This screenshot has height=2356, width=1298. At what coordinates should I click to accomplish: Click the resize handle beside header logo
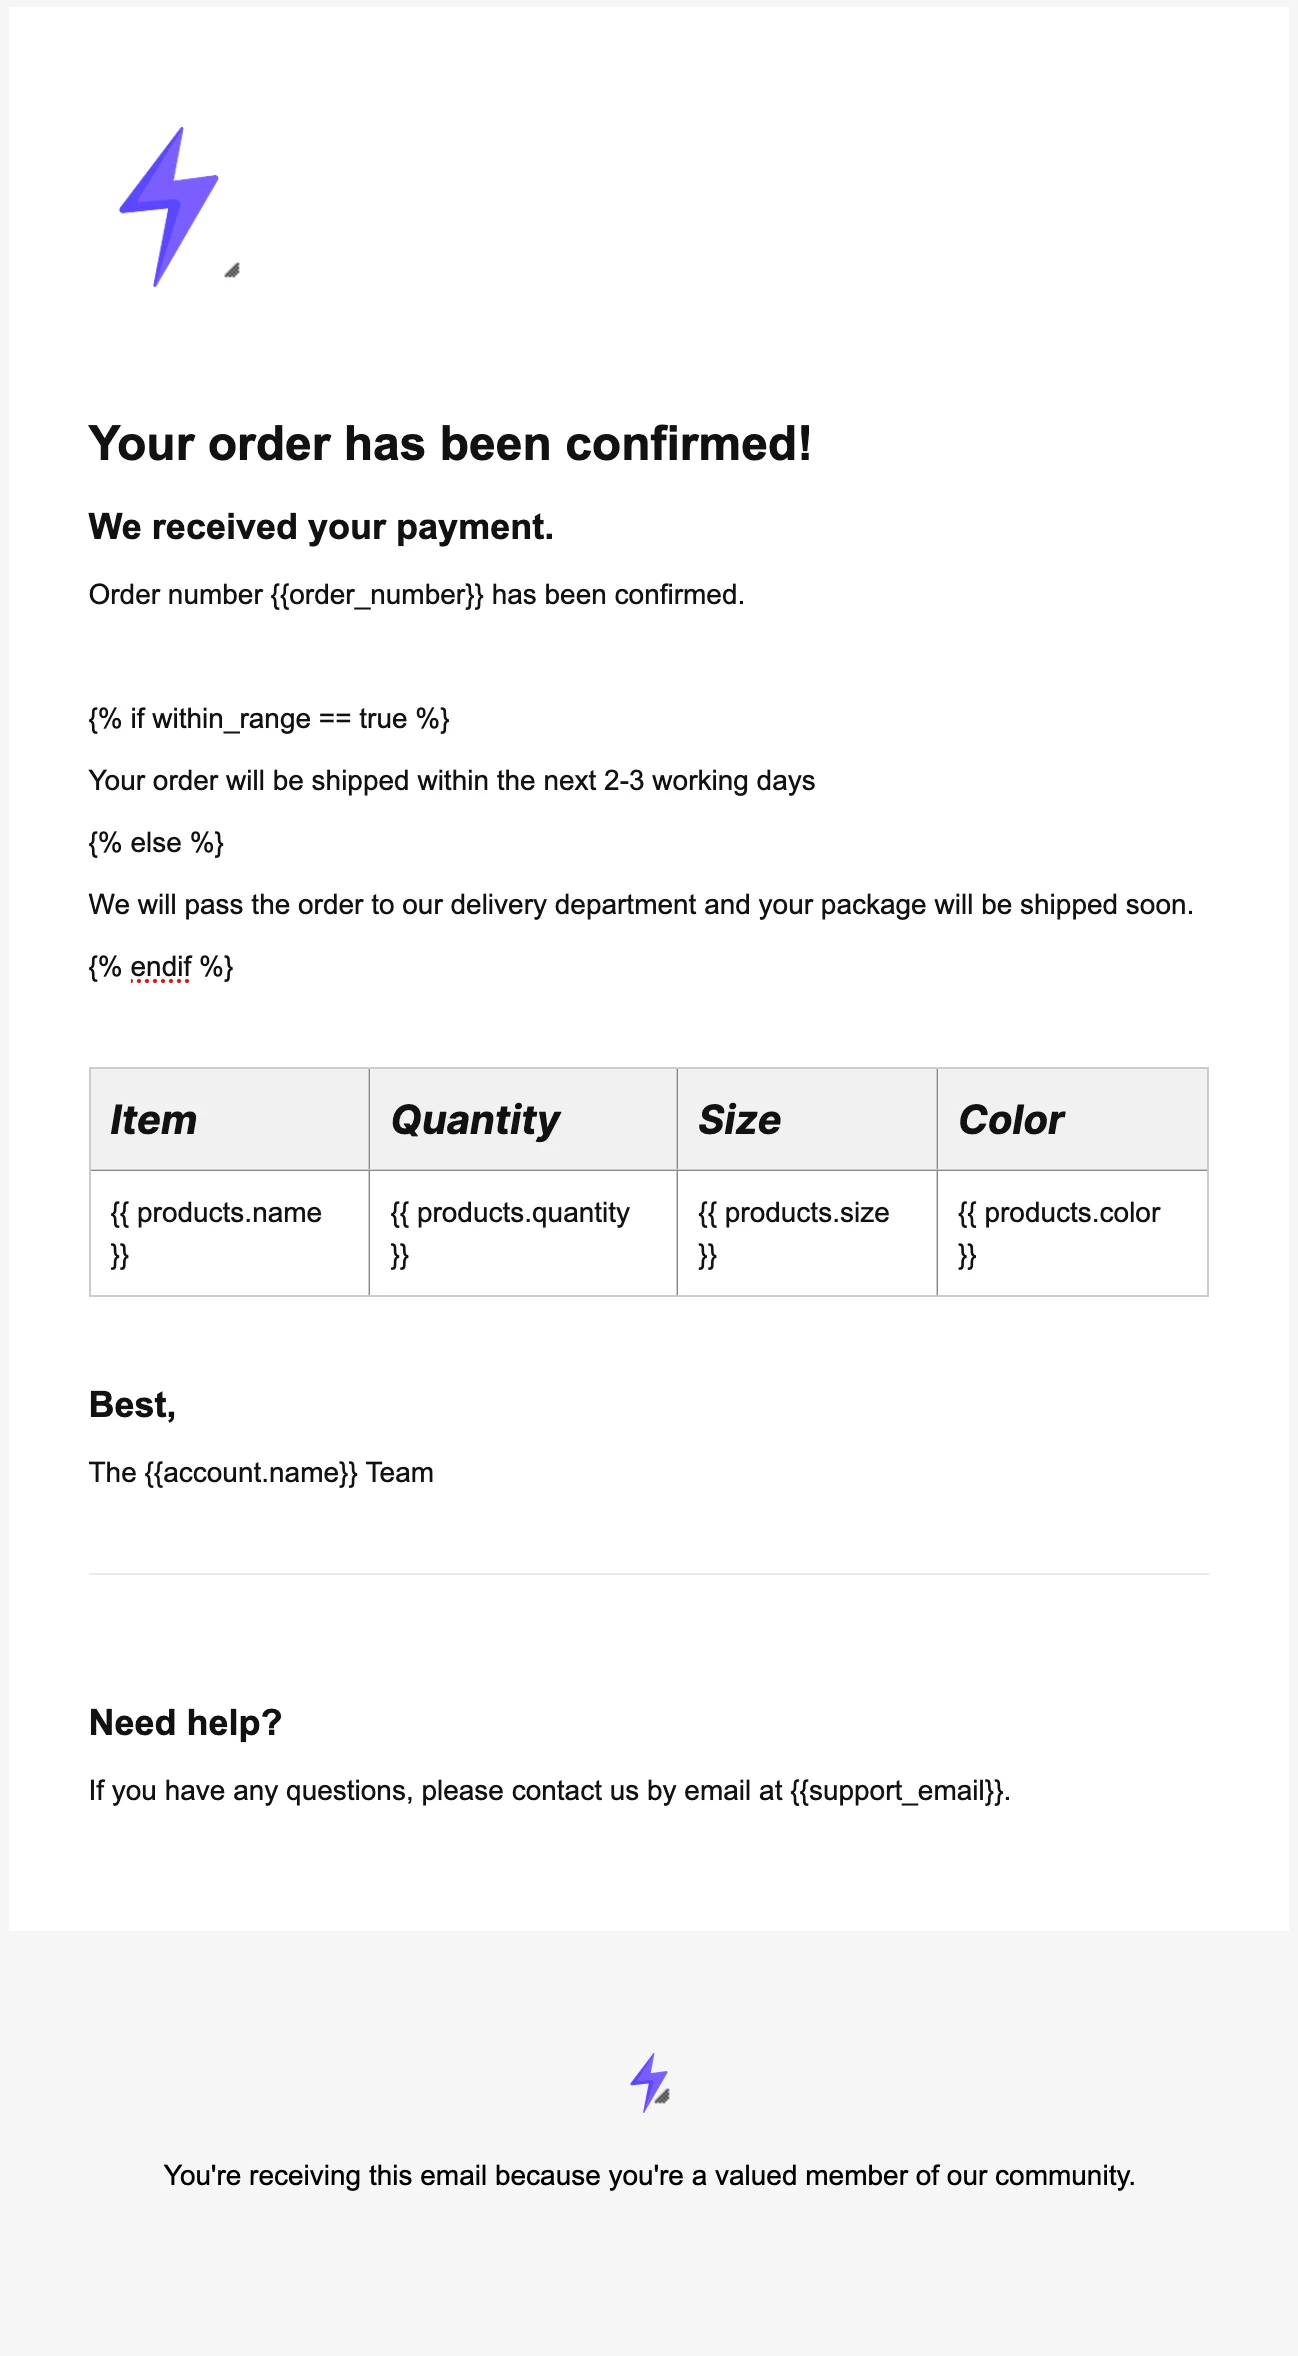tap(232, 270)
